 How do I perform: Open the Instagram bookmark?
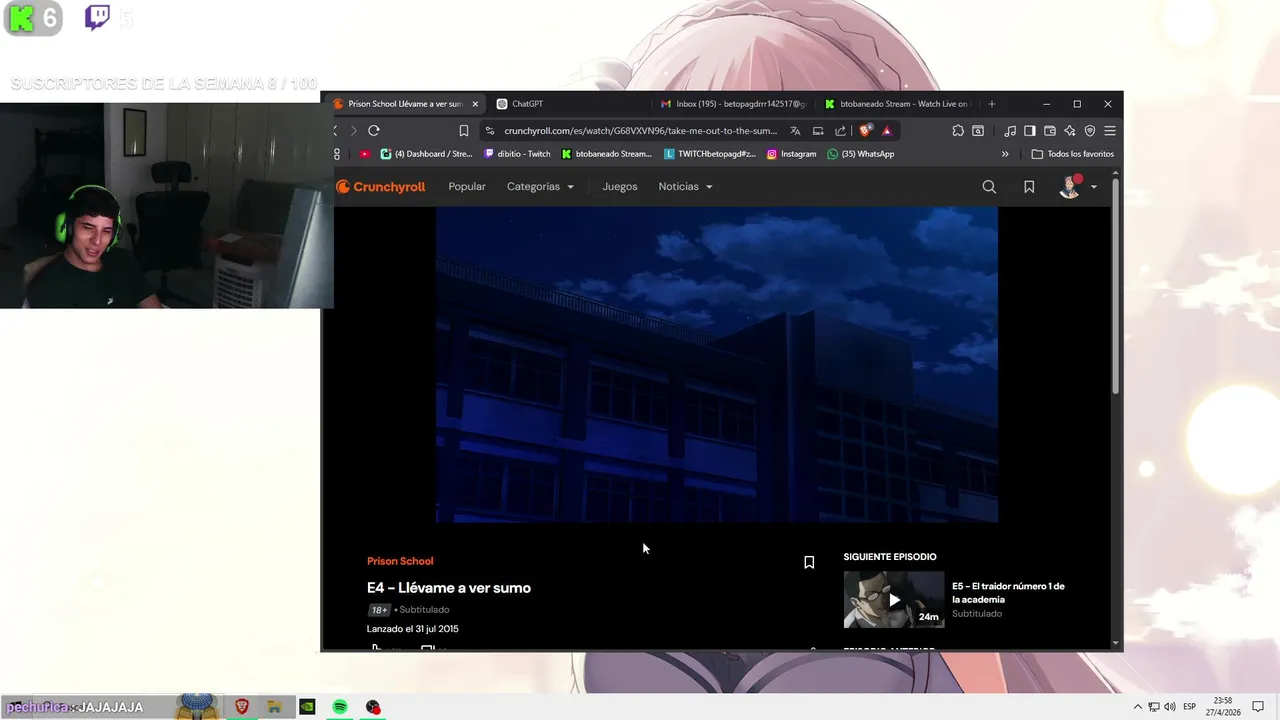(x=791, y=154)
